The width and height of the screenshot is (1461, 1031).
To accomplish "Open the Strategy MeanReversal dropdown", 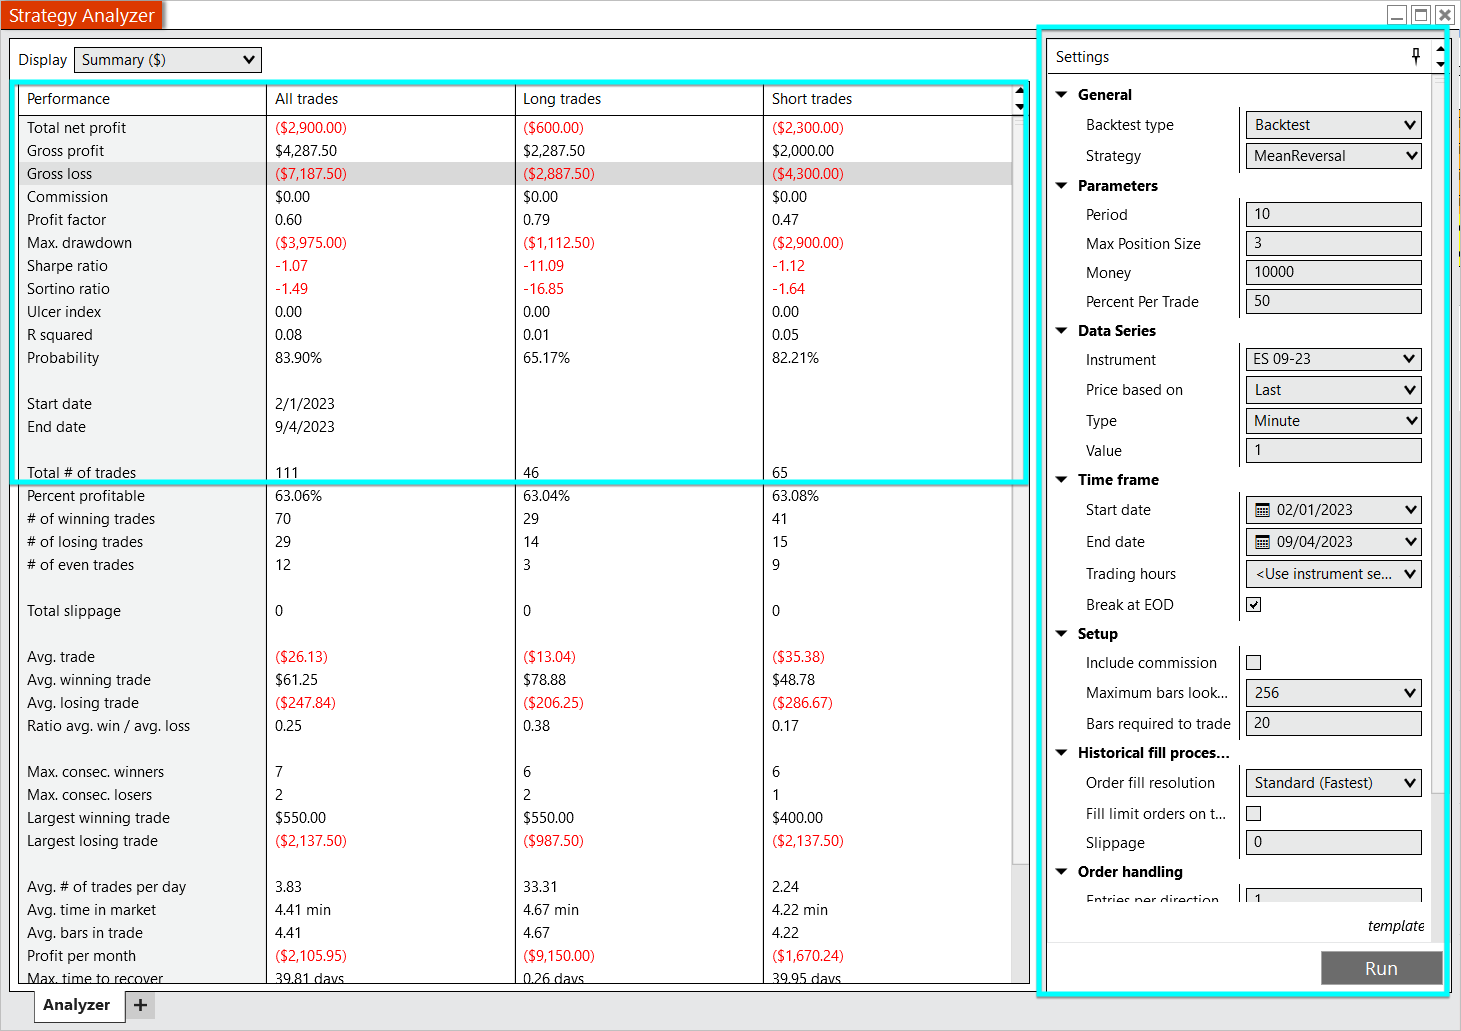I will (x=1334, y=156).
